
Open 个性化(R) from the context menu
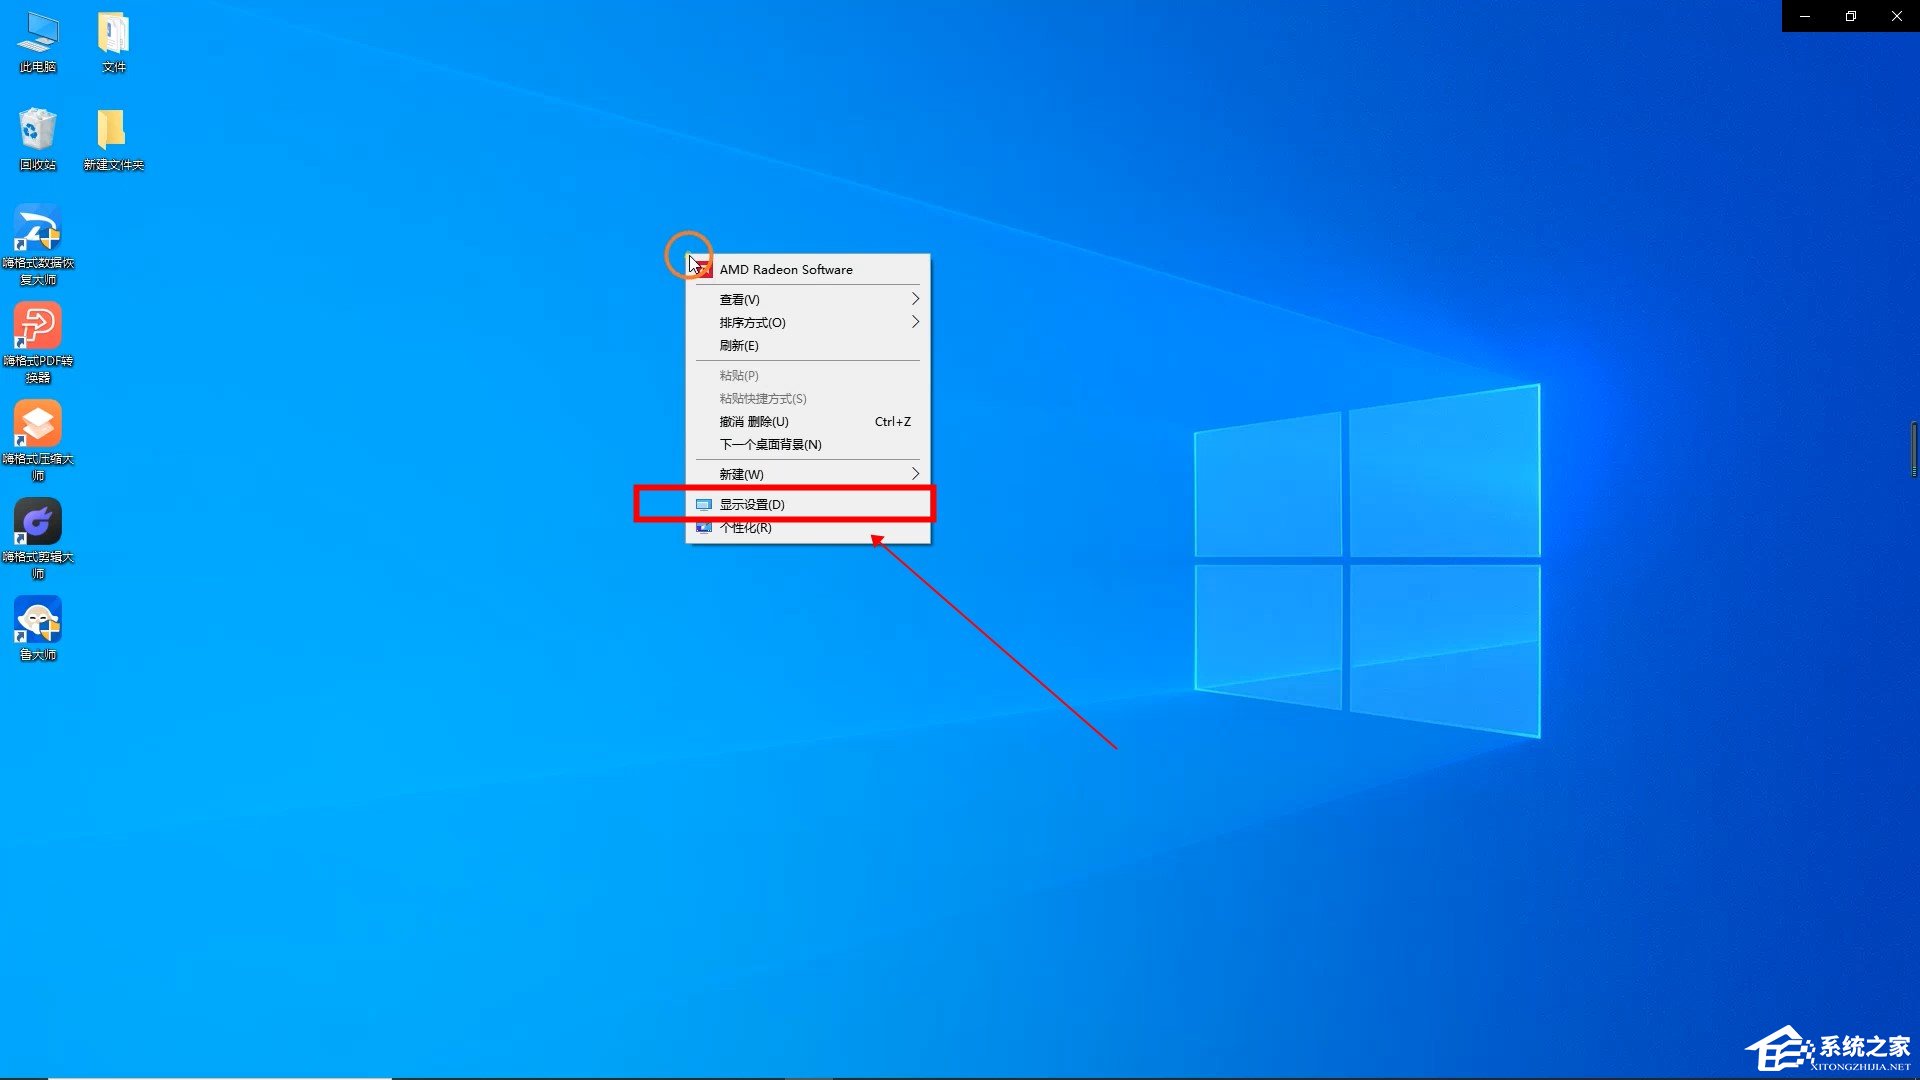746,529
